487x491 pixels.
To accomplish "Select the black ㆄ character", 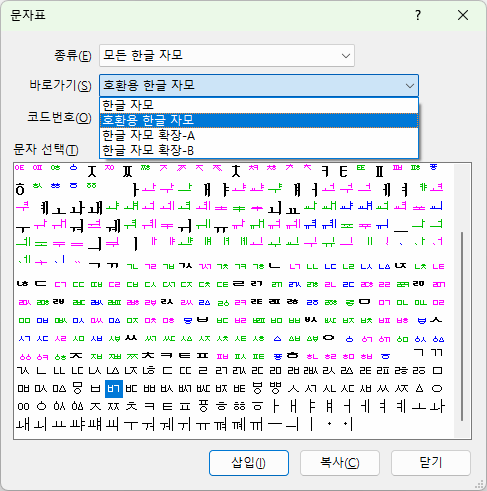I will point(203,407).
